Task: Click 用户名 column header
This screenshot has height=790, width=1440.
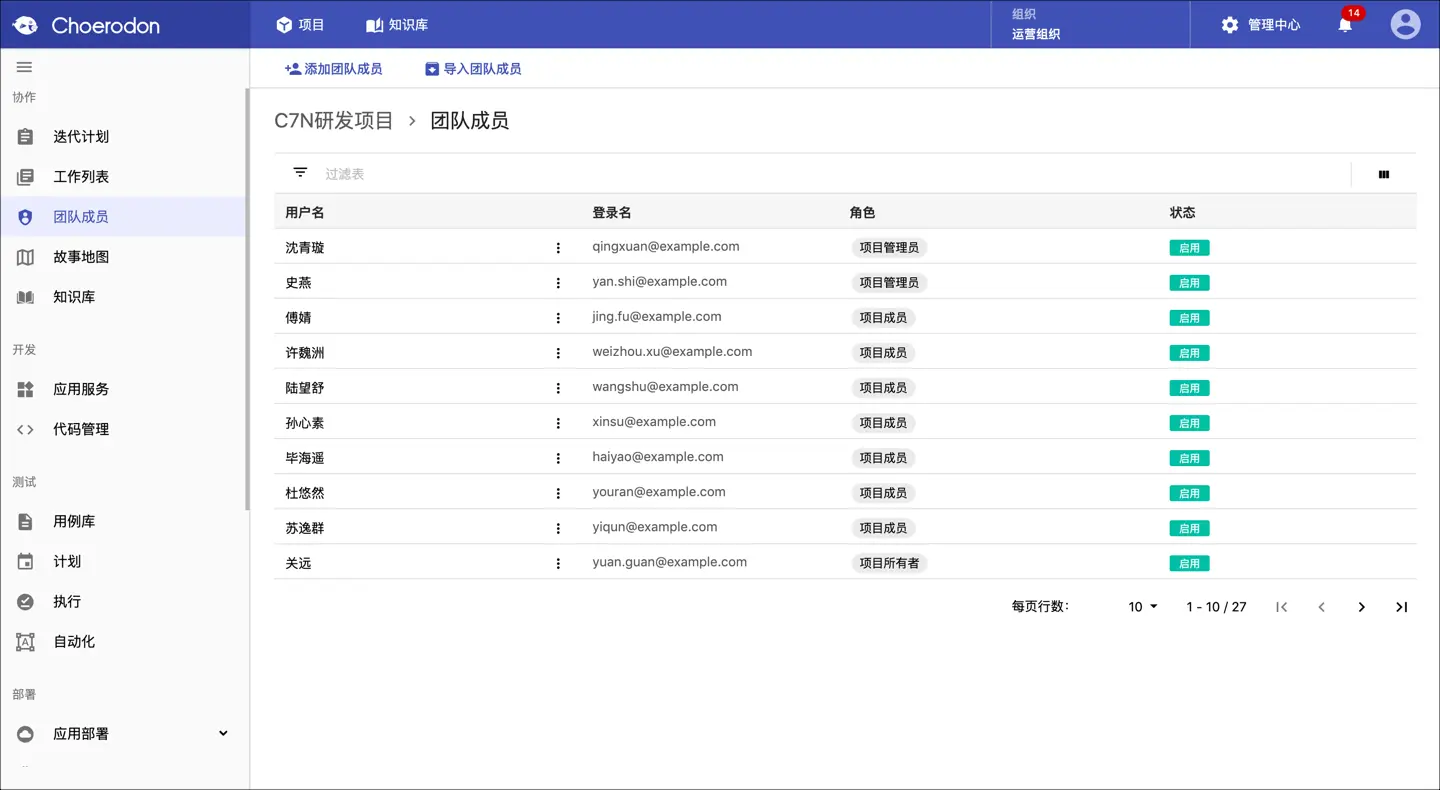Action: (305, 212)
